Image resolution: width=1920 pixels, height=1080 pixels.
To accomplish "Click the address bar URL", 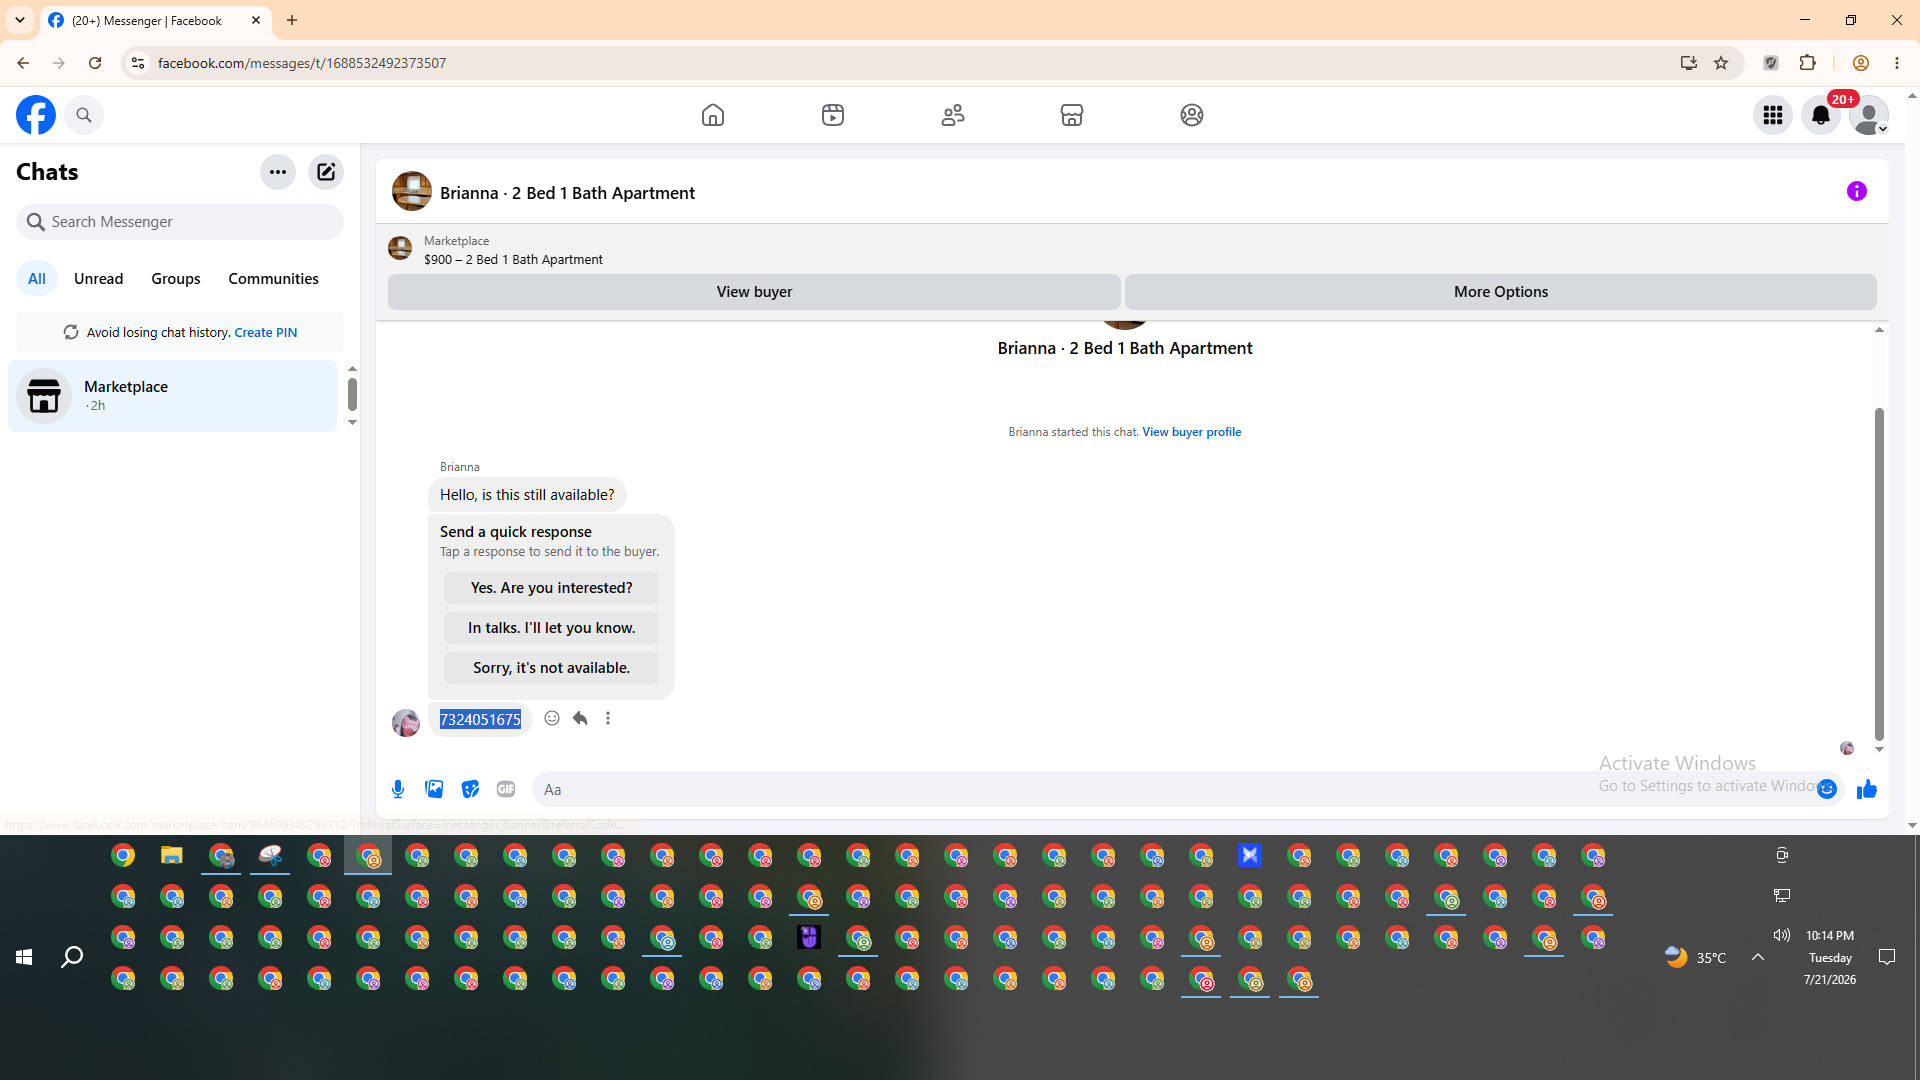I will tap(302, 63).
